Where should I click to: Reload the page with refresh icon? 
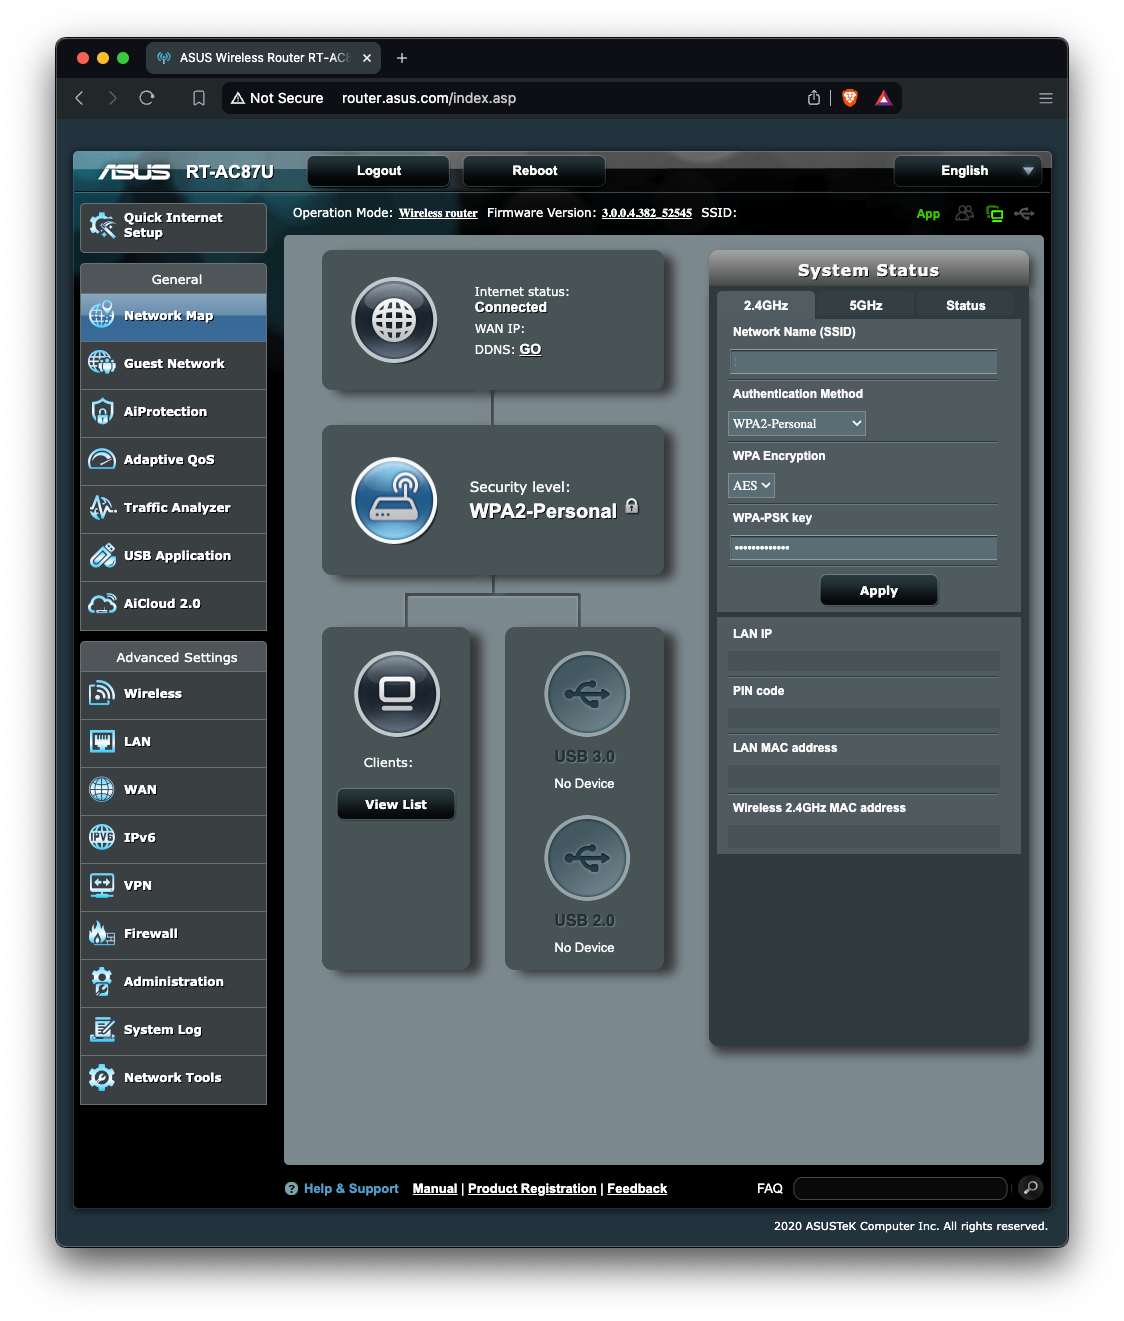[147, 98]
